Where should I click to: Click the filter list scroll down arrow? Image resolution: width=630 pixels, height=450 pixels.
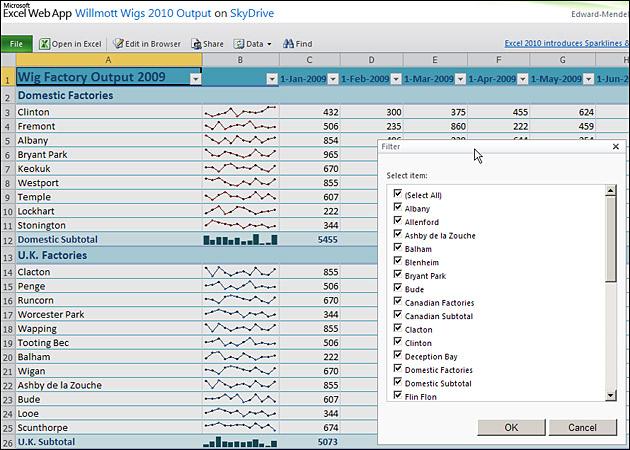[x=611, y=395]
